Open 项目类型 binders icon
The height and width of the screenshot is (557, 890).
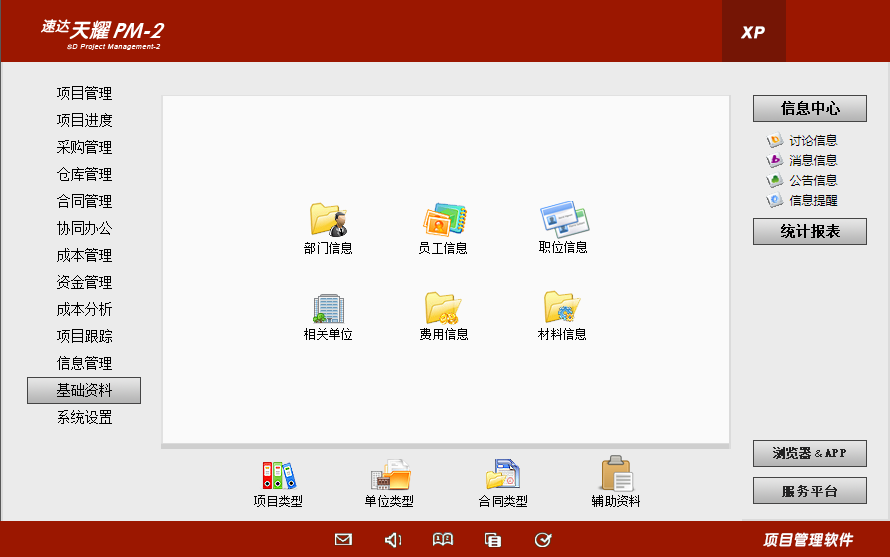pos(278,476)
